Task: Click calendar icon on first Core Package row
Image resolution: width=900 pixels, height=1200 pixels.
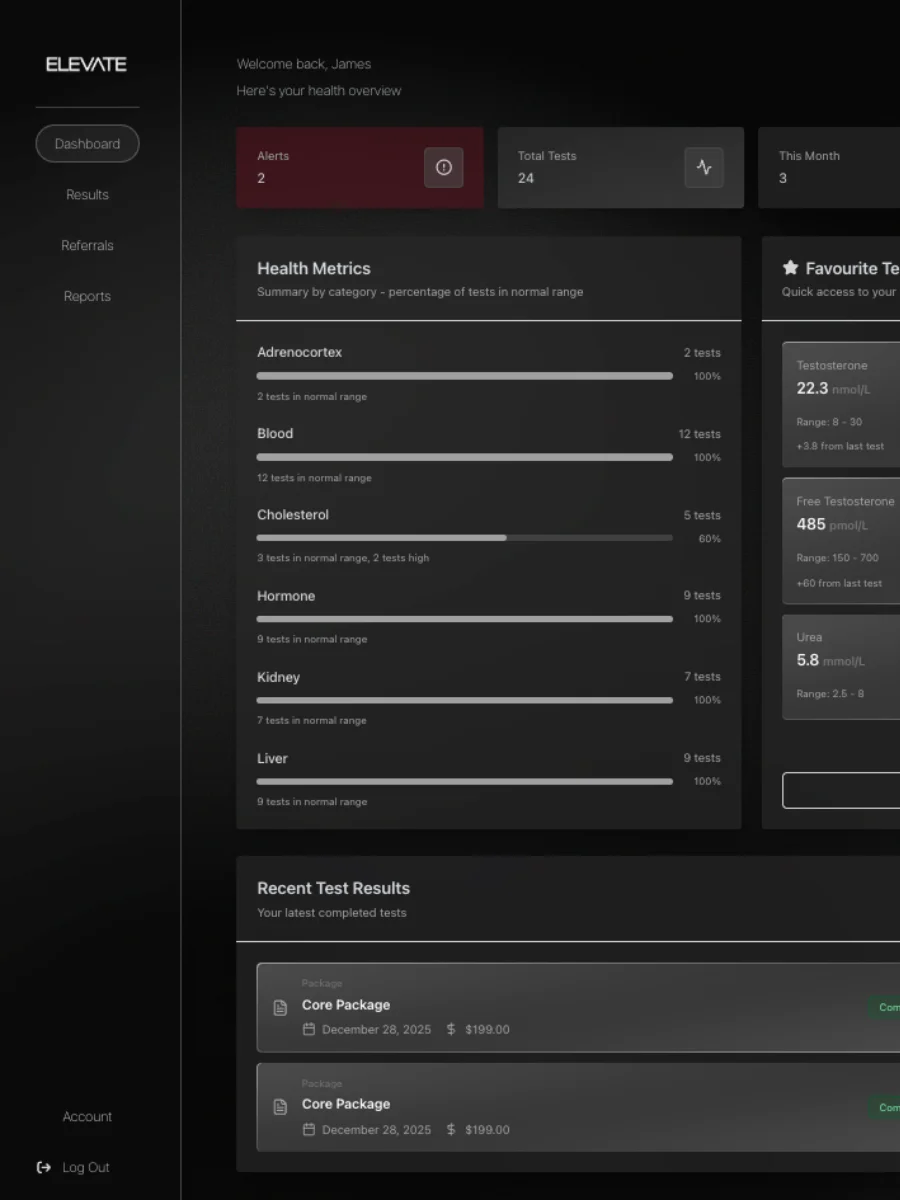Action: pyautogui.click(x=309, y=1029)
